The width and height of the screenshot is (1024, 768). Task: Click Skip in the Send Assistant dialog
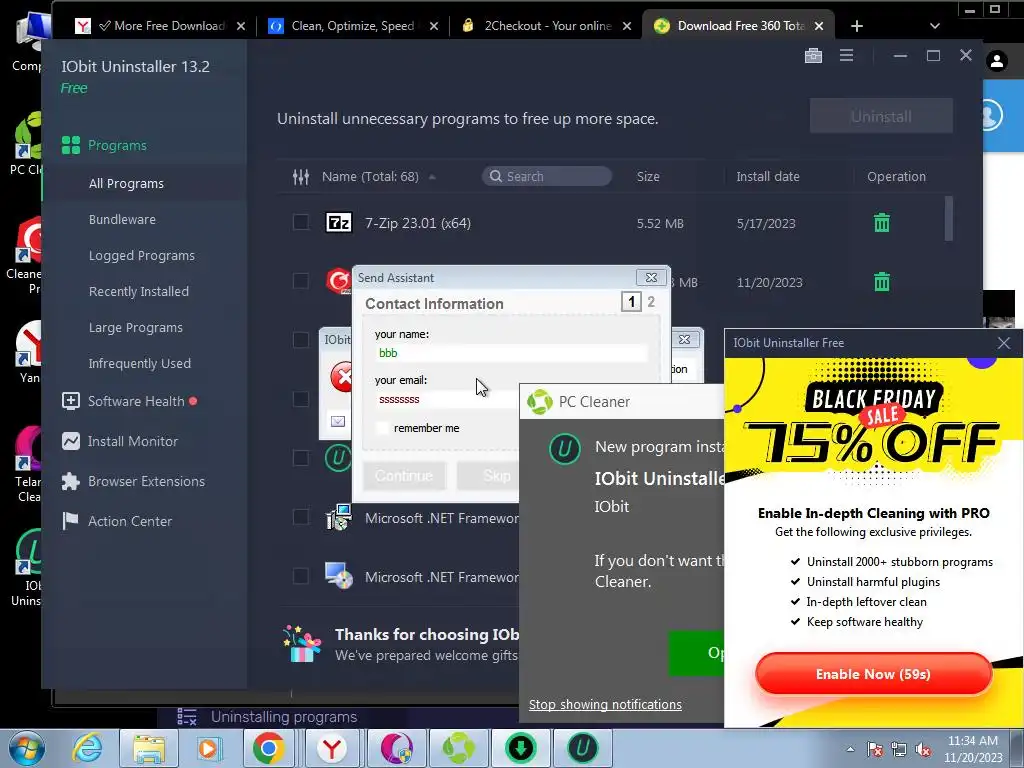pyautogui.click(x=488, y=475)
